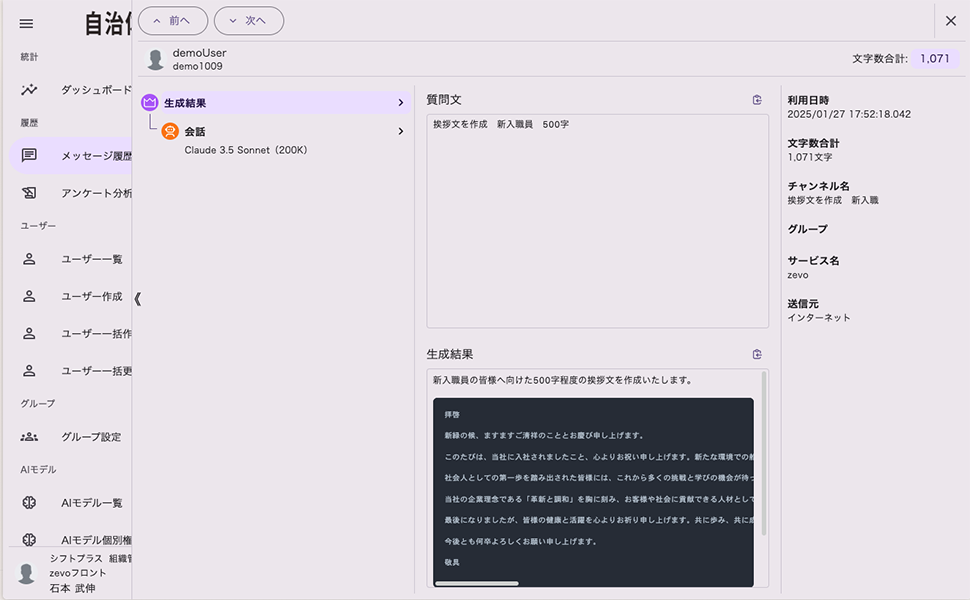This screenshot has height=600, width=970.
Task: Click the 1,071文字 value
Action: 809,158
